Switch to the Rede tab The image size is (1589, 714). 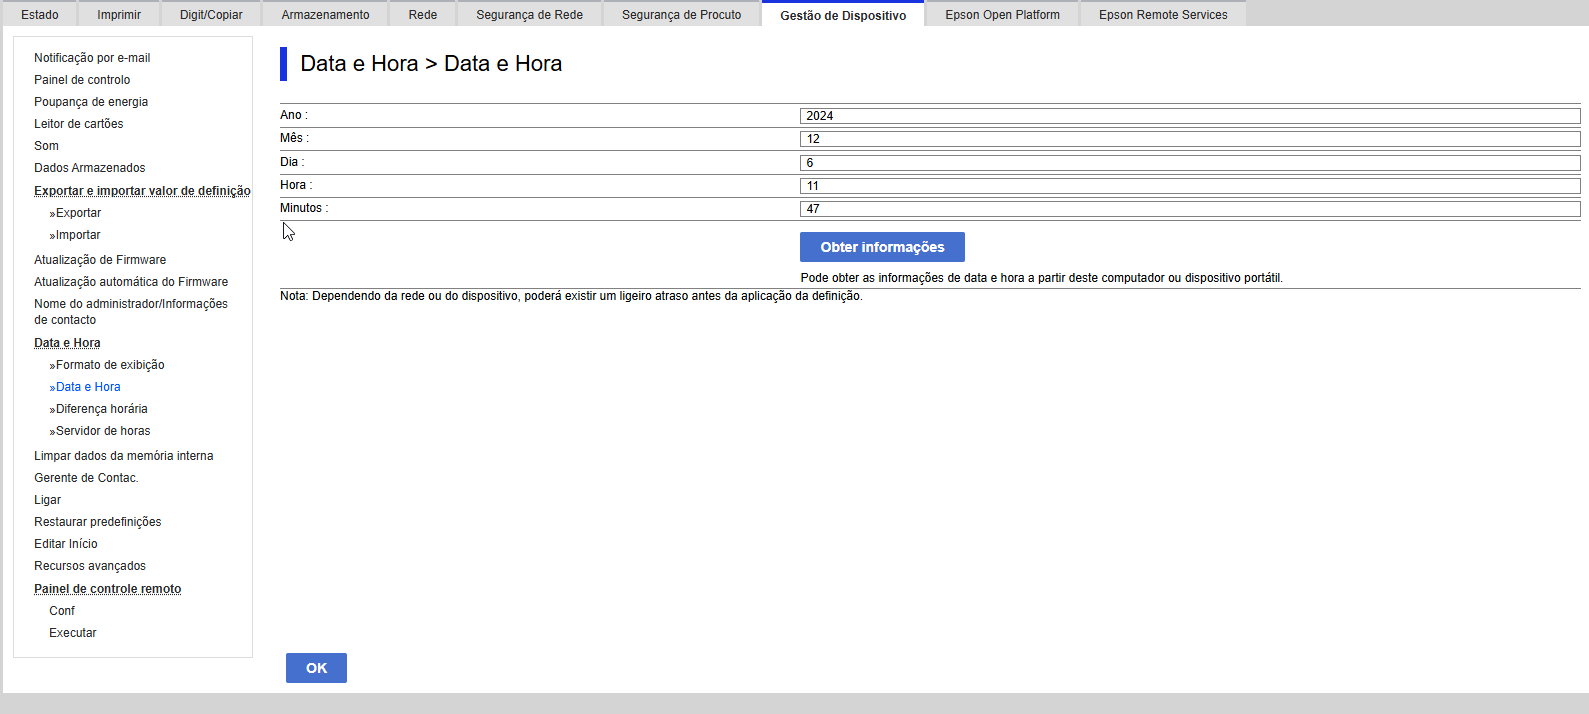(x=422, y=15)
